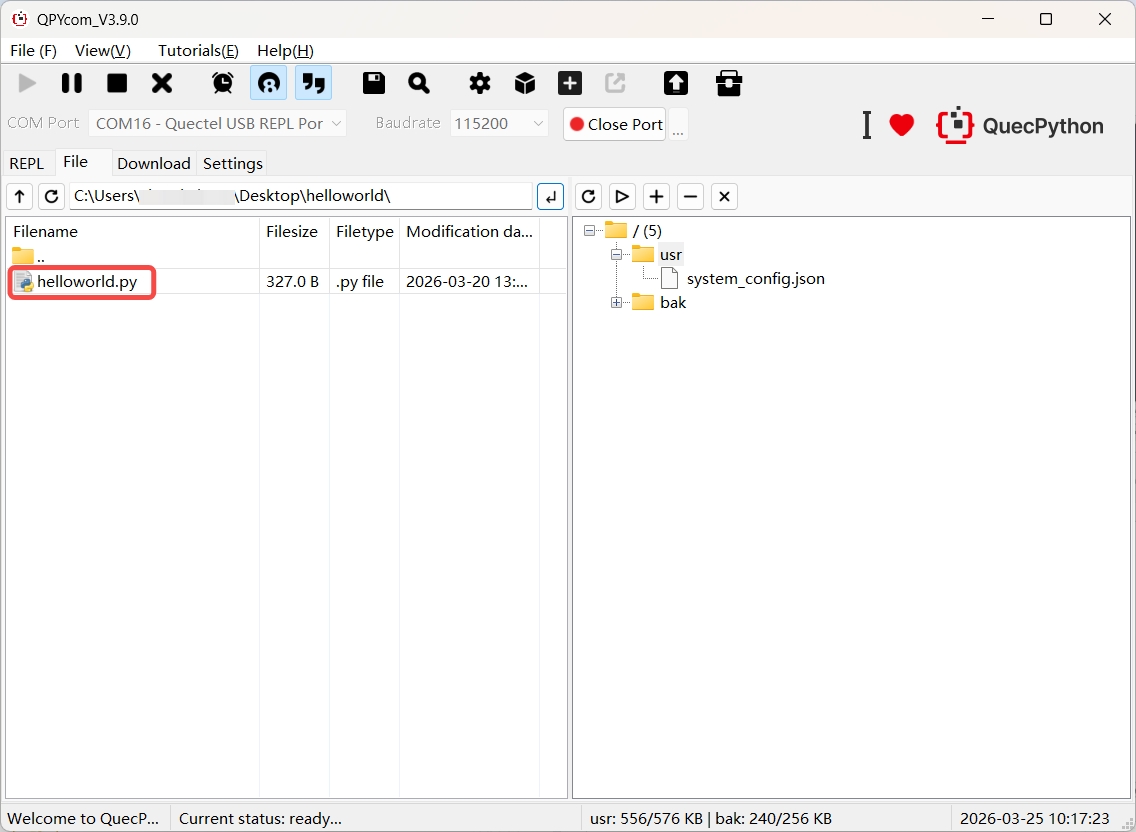Click the magnifying glass search icon
1136x832 pixels.
419,83
